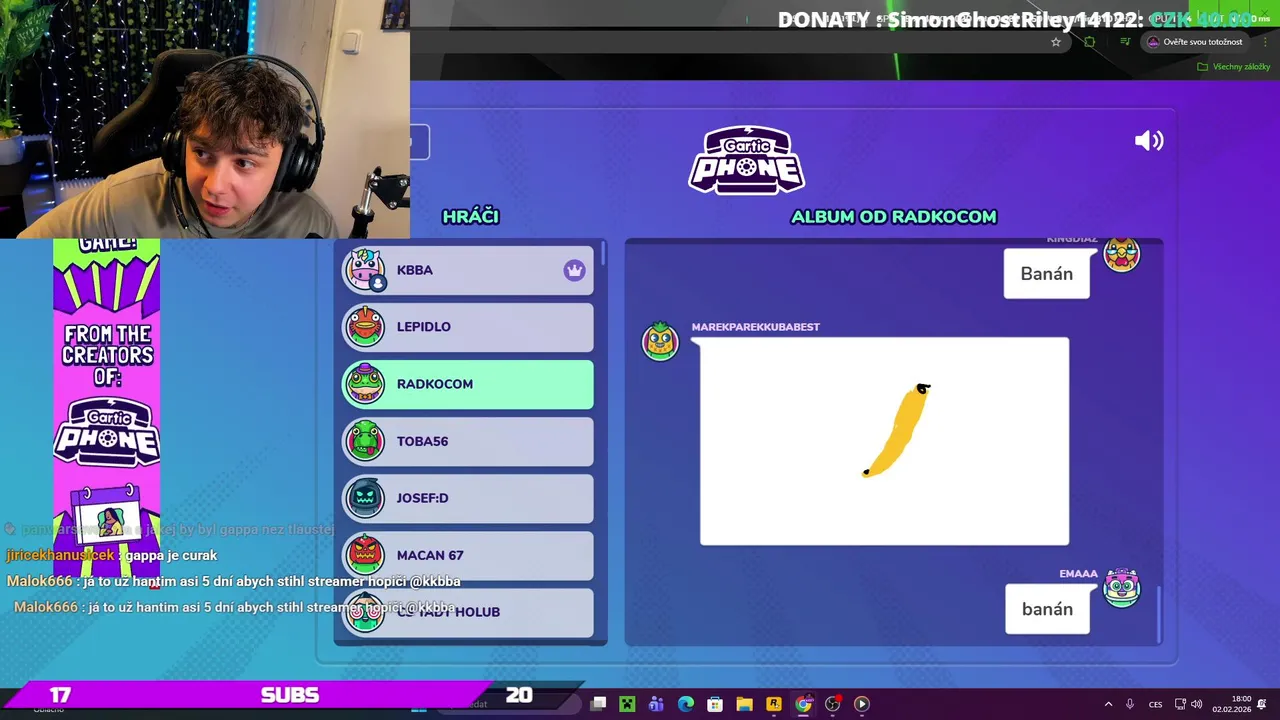Switch to Chrome in taskbar
Image resolution: width=1280 pixels, height=720 pixels.
pyautogui.click(x=803, y=704)
